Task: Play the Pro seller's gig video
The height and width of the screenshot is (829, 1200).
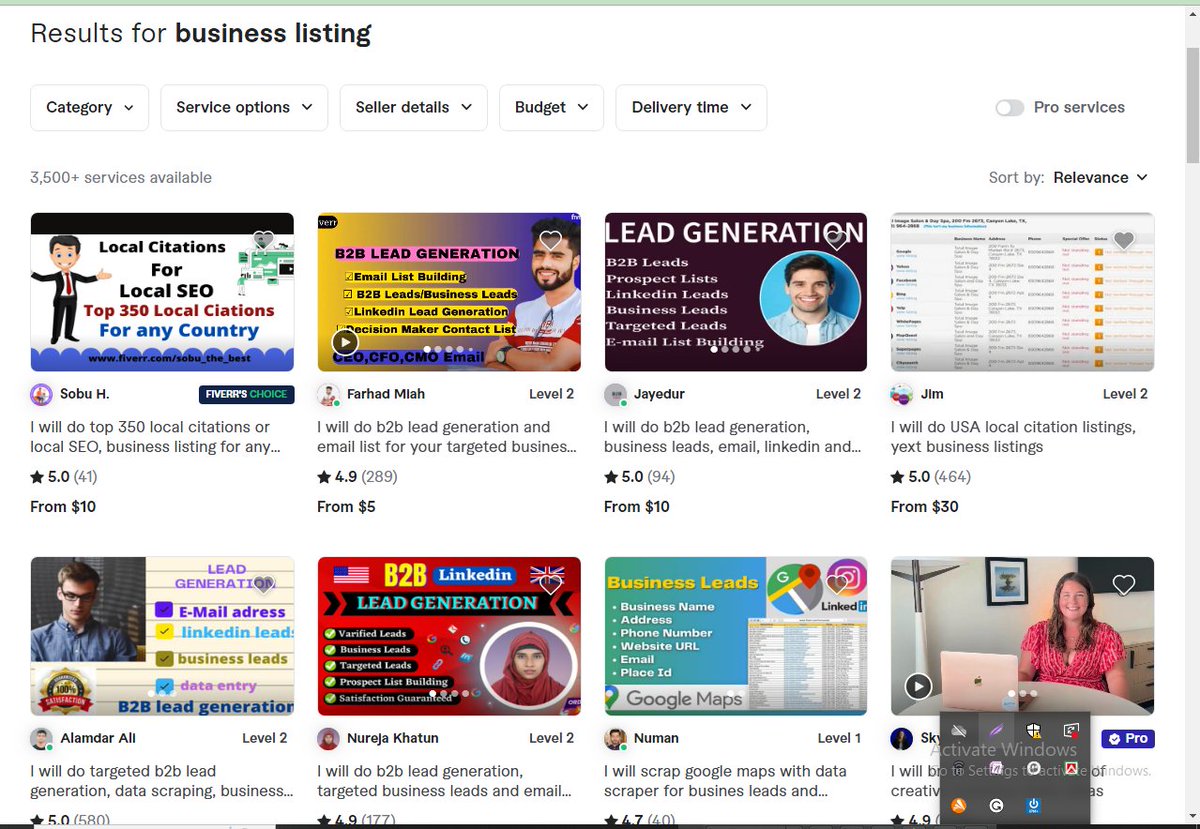Action: [918, 686]
